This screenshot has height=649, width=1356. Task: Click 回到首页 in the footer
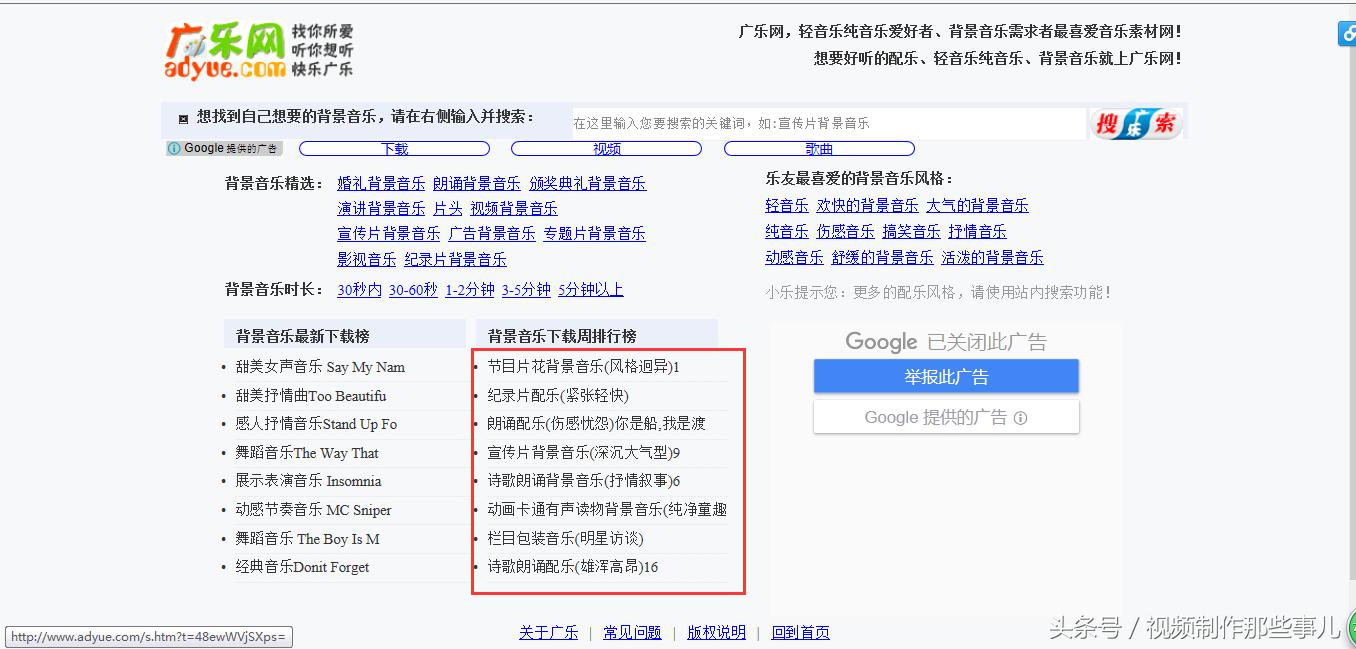800,632
